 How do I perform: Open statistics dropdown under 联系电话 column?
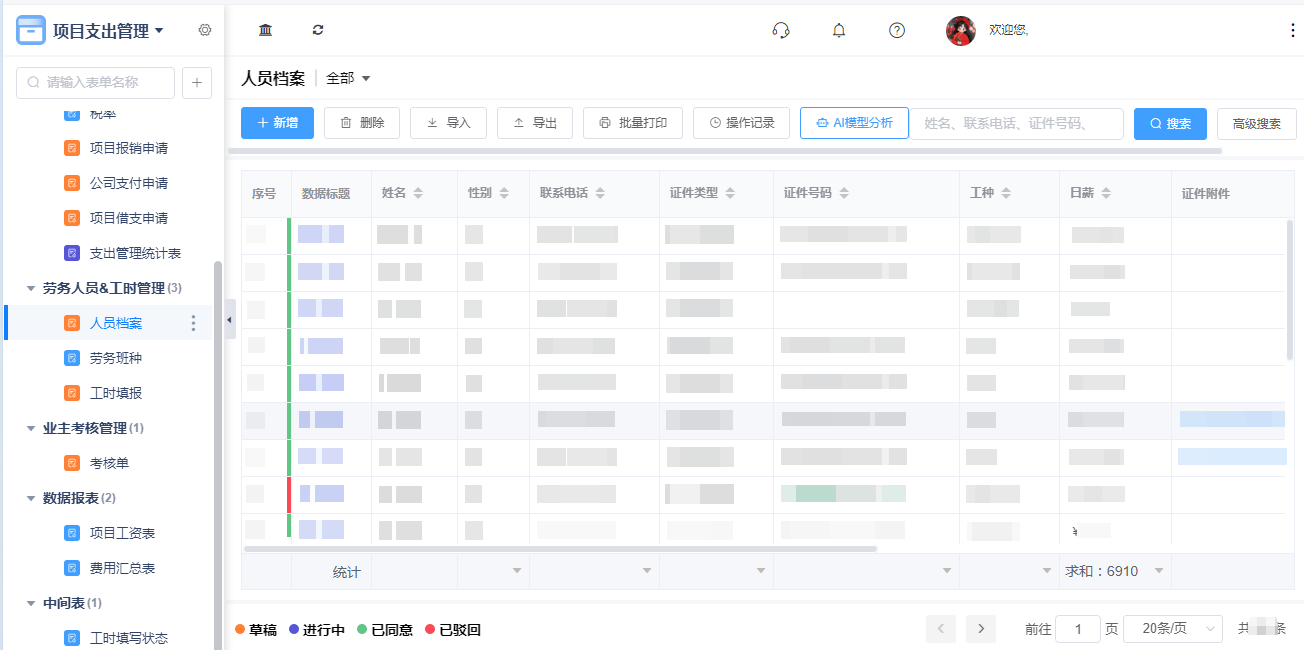click(x=647, y=571)
